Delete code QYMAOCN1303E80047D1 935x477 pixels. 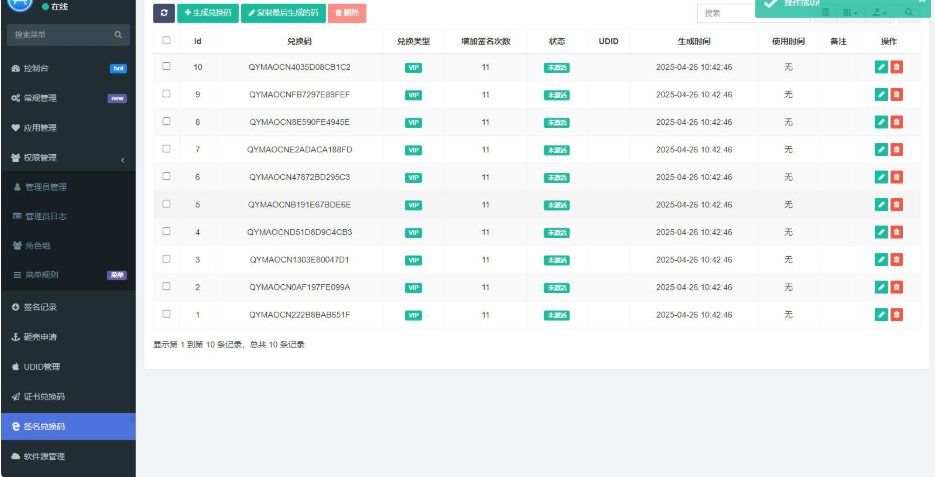[896, 259]
